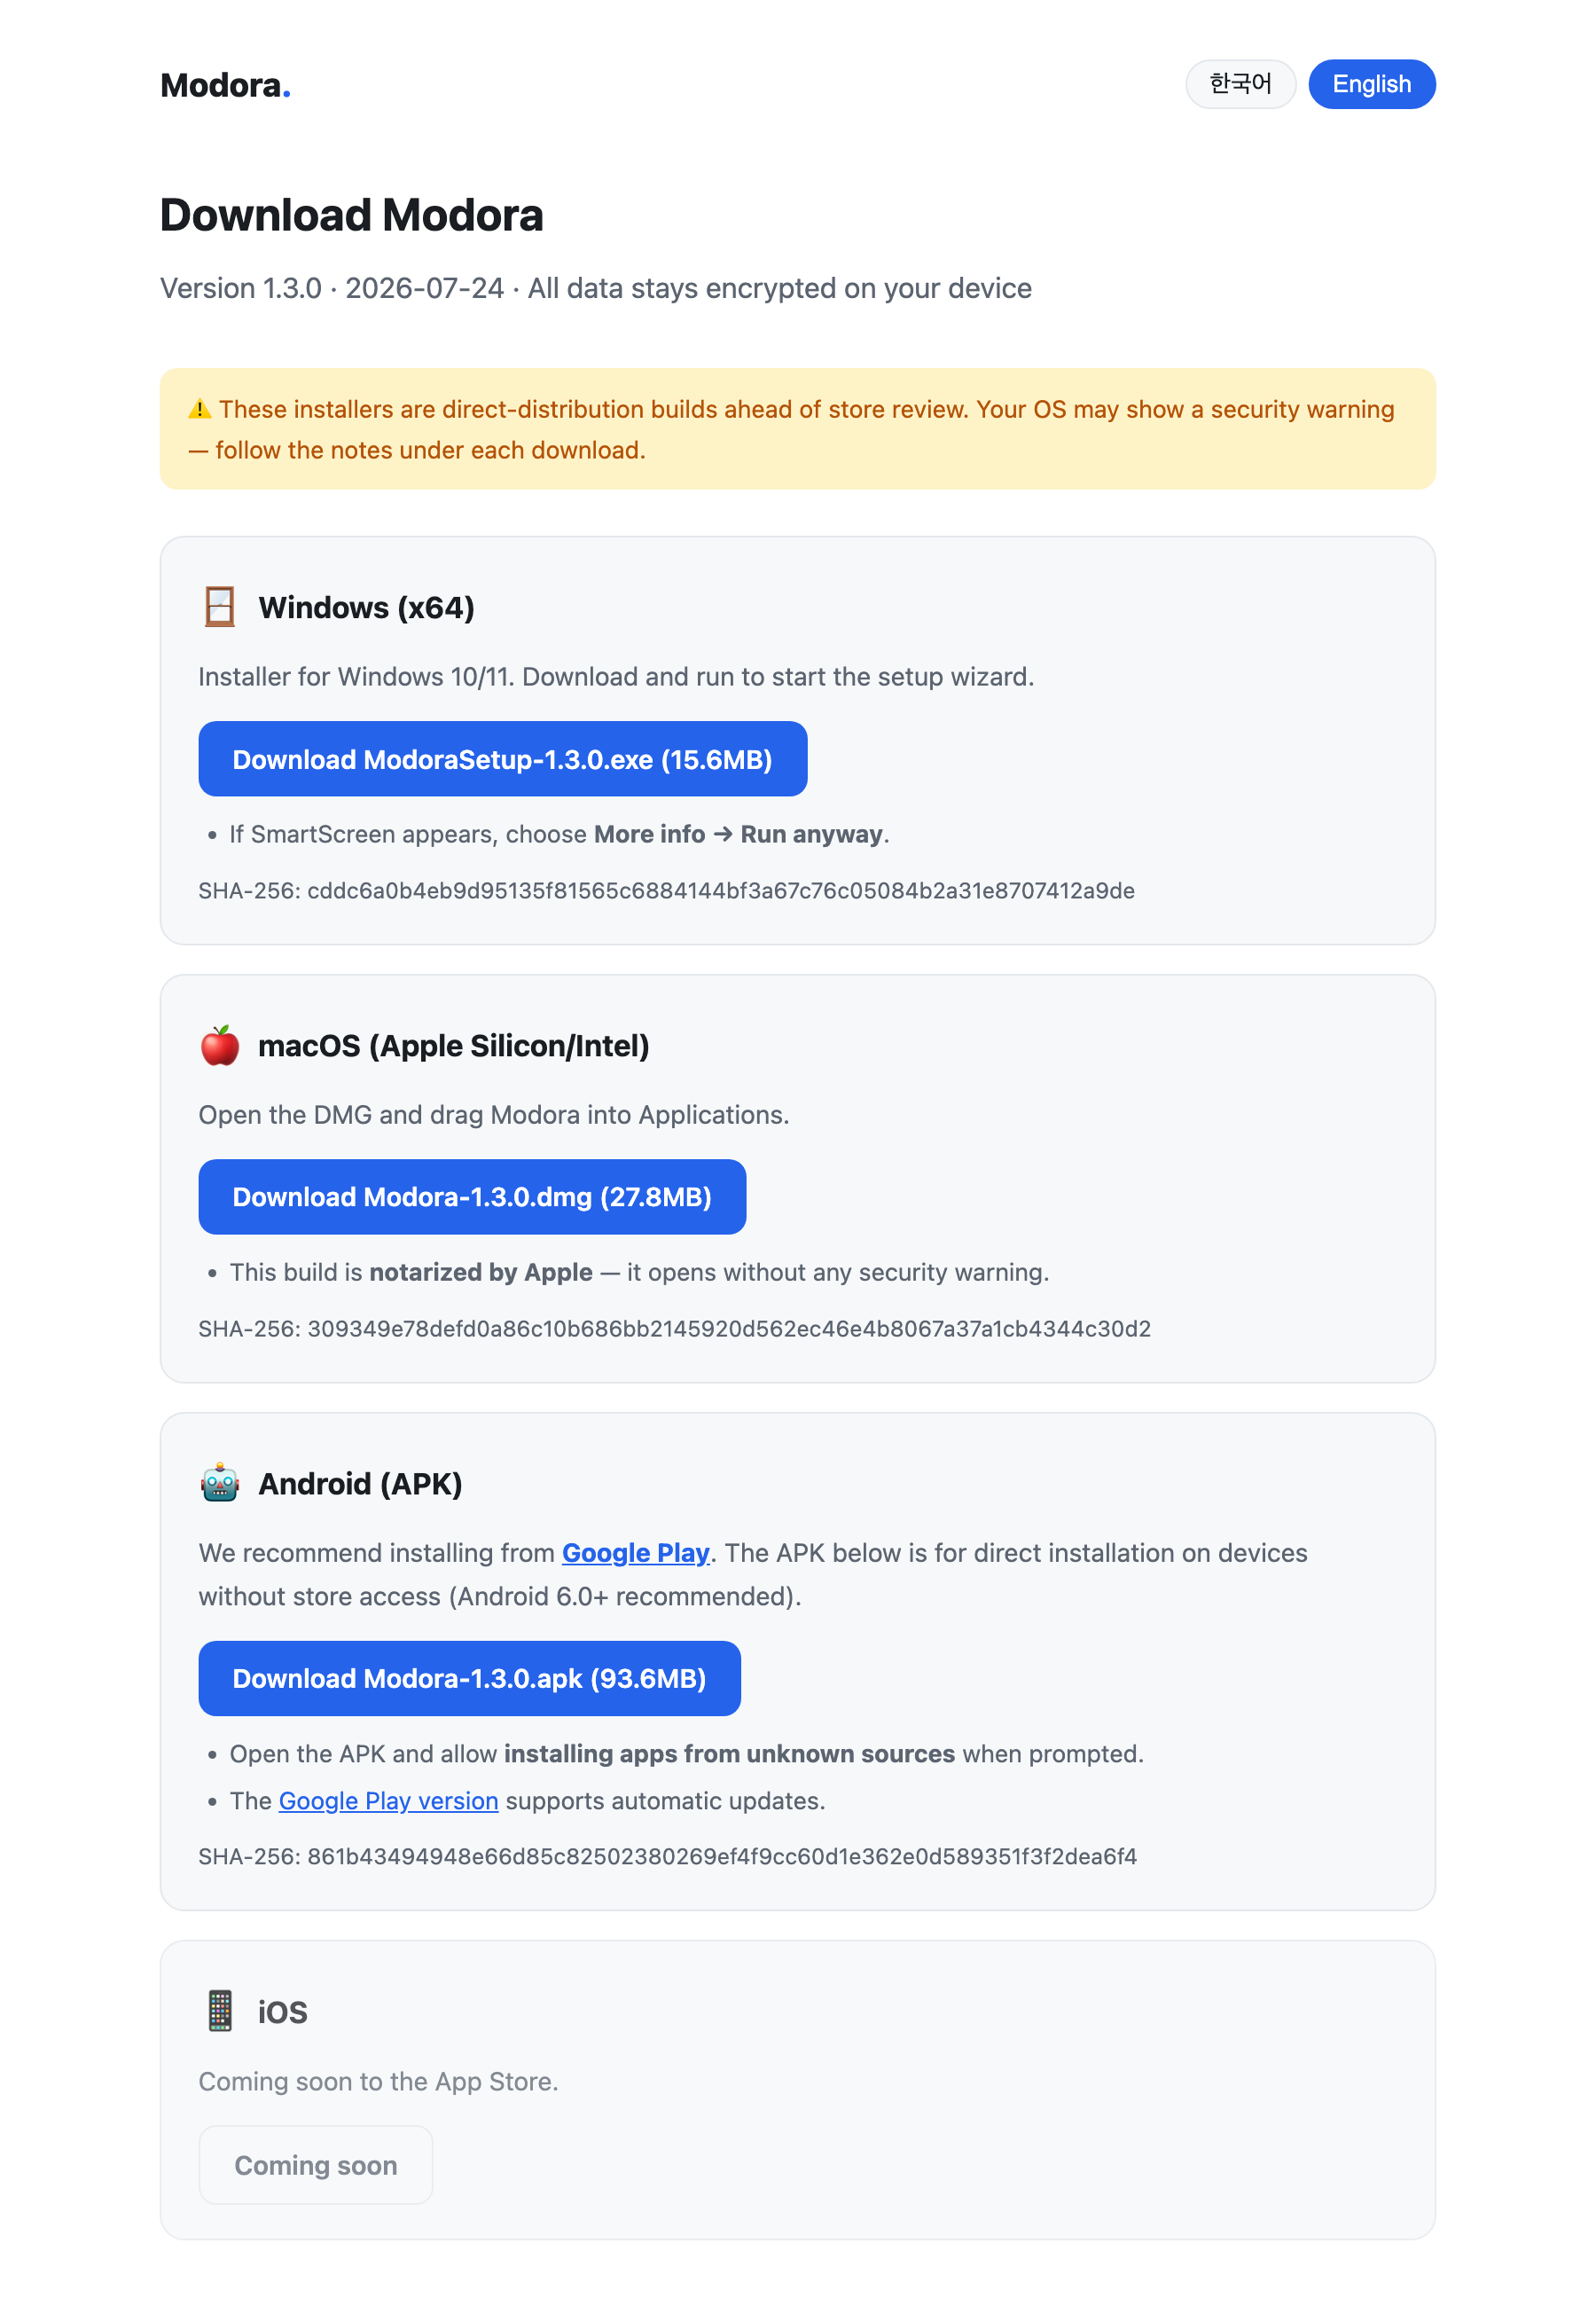
Task: Open the Google Play version link
Action: [388, 1801]
